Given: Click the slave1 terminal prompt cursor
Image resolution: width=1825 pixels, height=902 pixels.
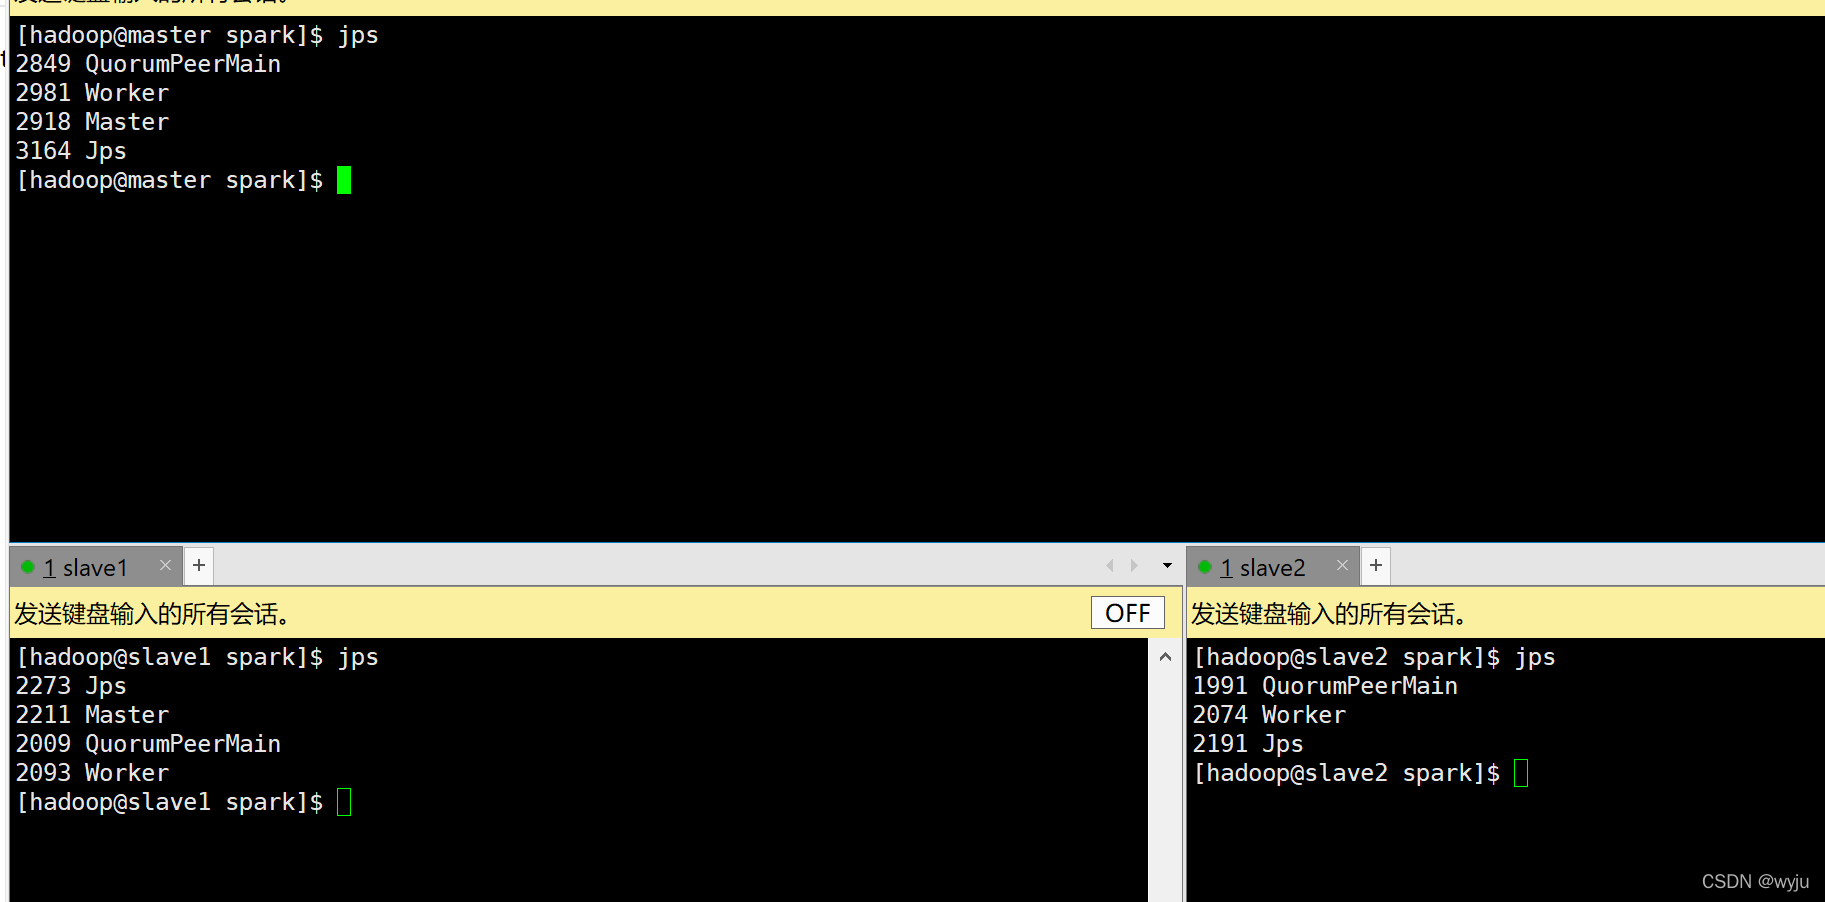Looking at the screenshot, I should pos(344,802).
